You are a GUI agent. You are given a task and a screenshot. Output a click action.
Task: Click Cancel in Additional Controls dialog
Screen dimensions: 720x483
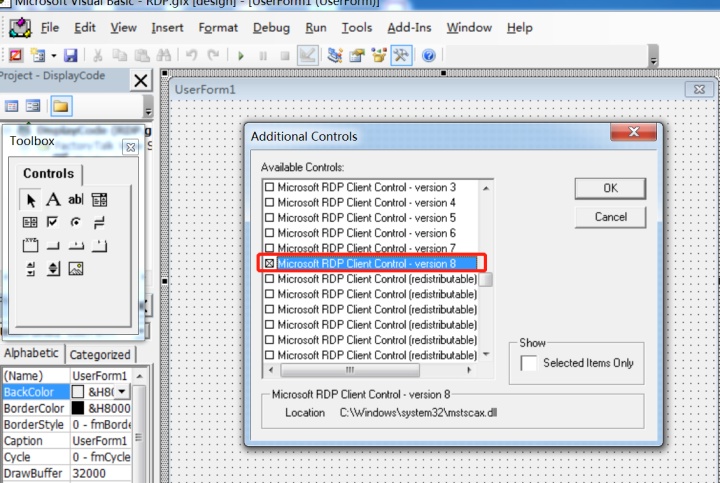click(x=610, y=217)
